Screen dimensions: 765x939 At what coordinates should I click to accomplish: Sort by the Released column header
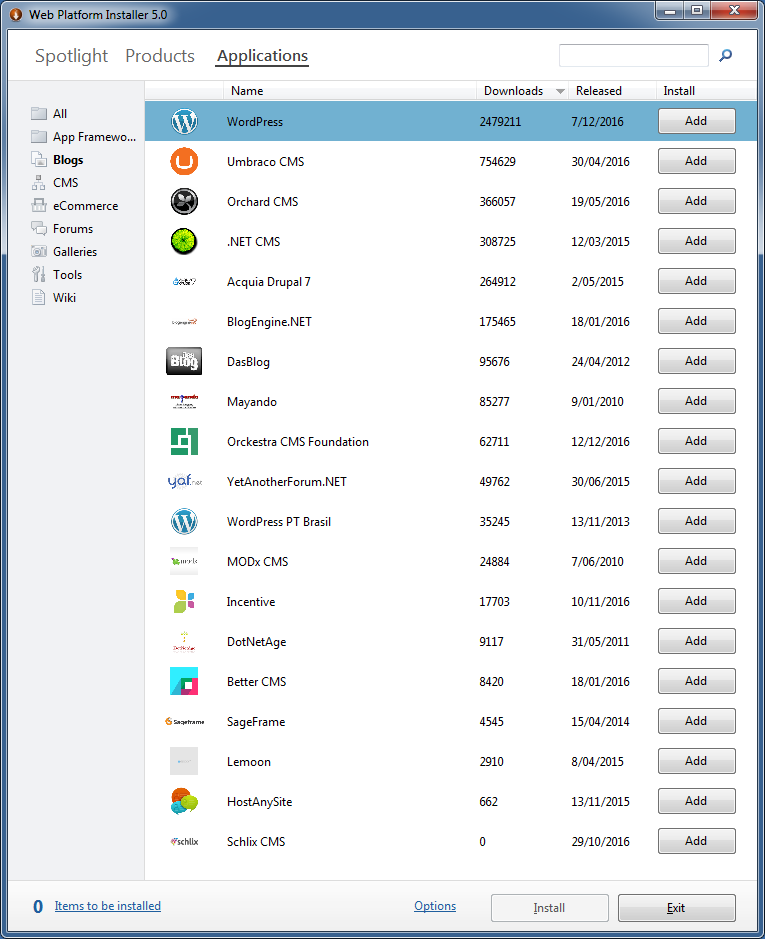[x=598, y=90]
